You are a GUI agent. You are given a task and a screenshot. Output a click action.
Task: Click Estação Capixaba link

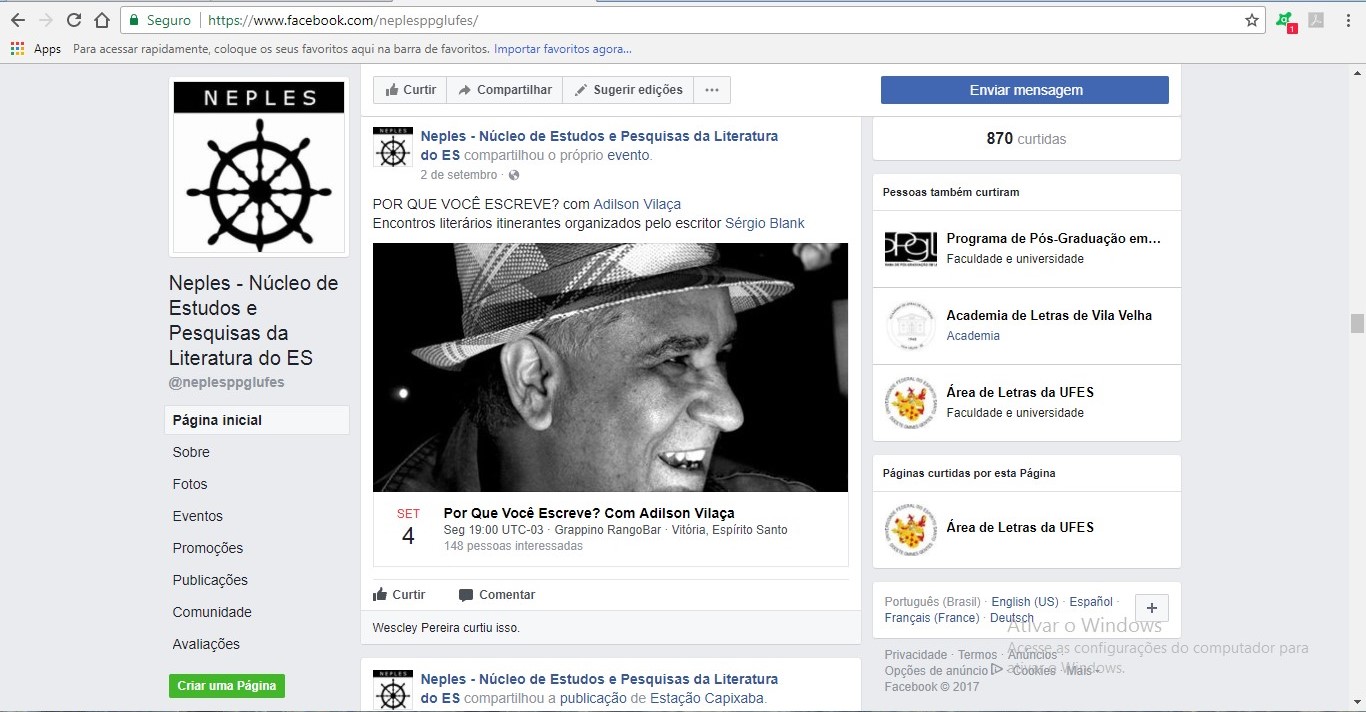pyautogui.click(x=708, y=698)
